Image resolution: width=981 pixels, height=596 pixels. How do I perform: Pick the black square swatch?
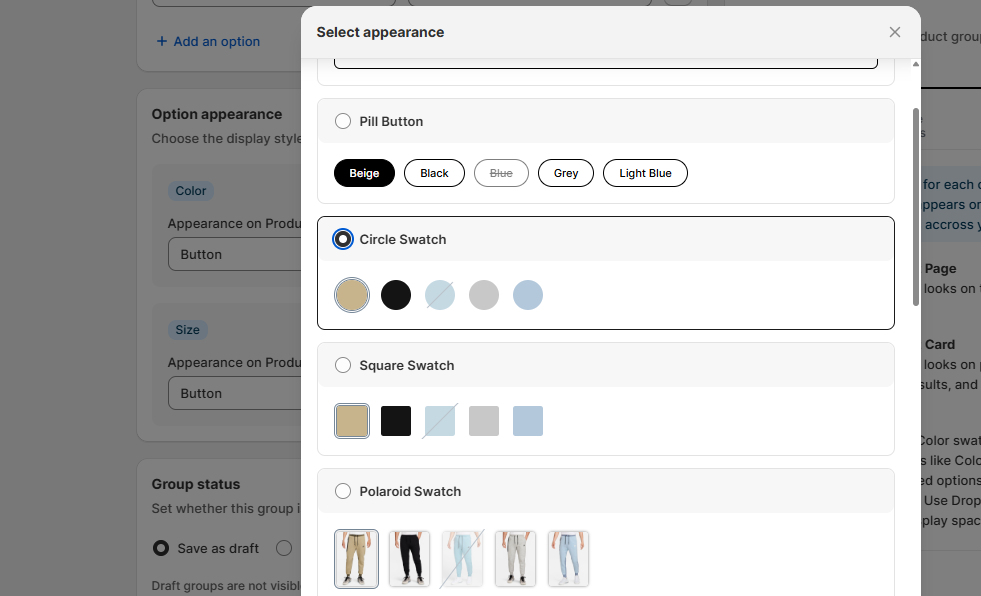click(x=396, y=421)
